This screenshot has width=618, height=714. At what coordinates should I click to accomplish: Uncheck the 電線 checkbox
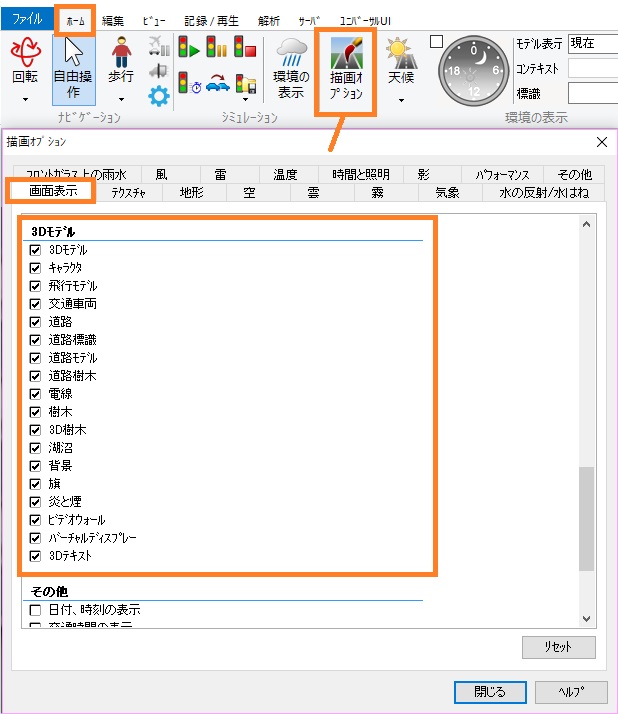point(35,394)
